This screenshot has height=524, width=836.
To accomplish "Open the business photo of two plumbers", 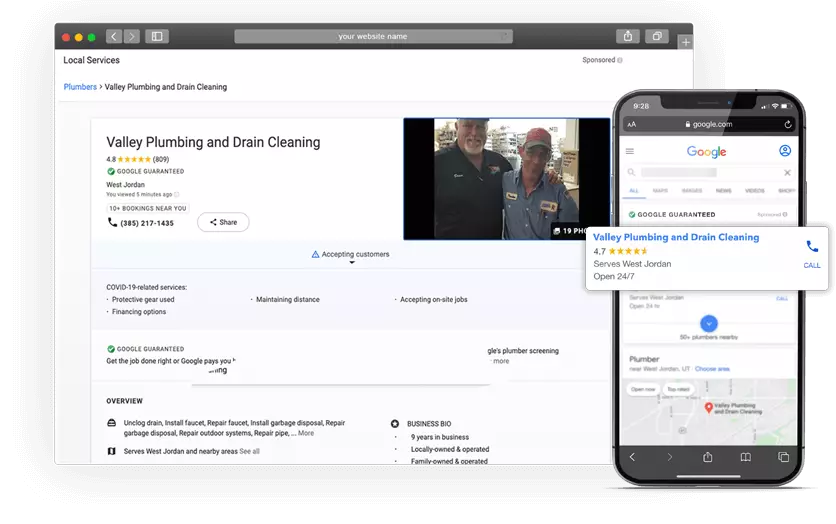I will click(506, 179).
